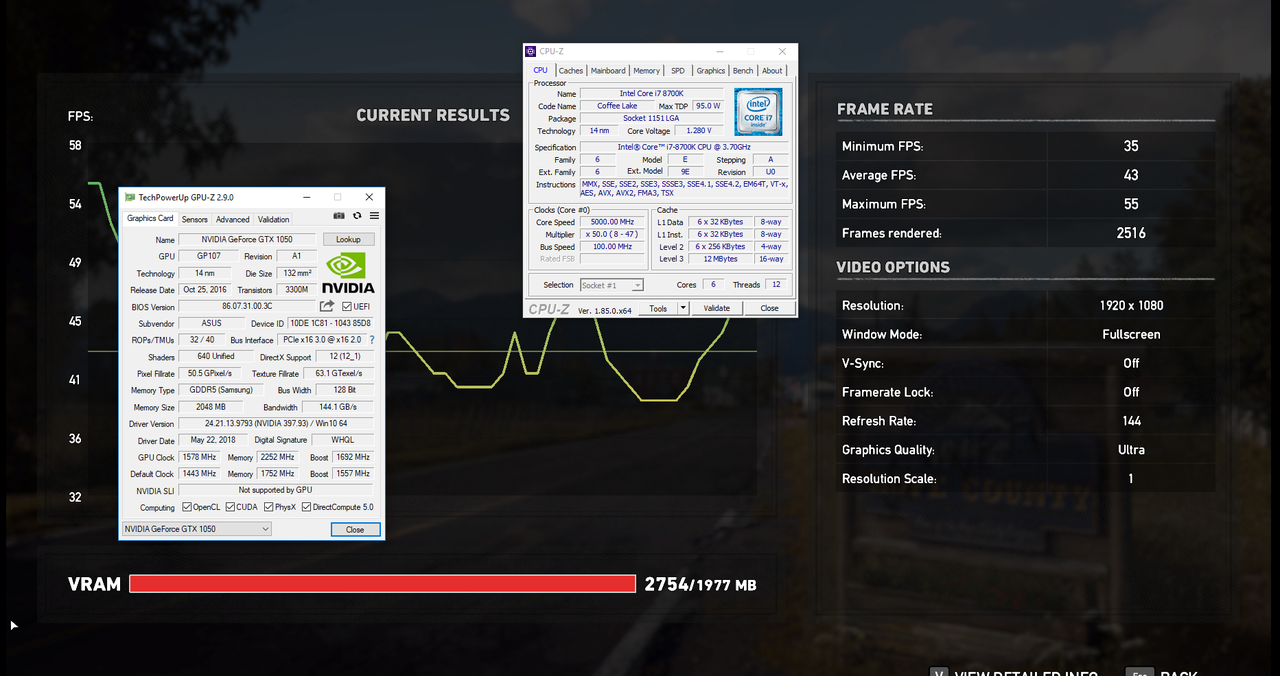Toggle the DirectCompute 5.0 checkbox
This screenshot has width=1280, height=676.
307,507
